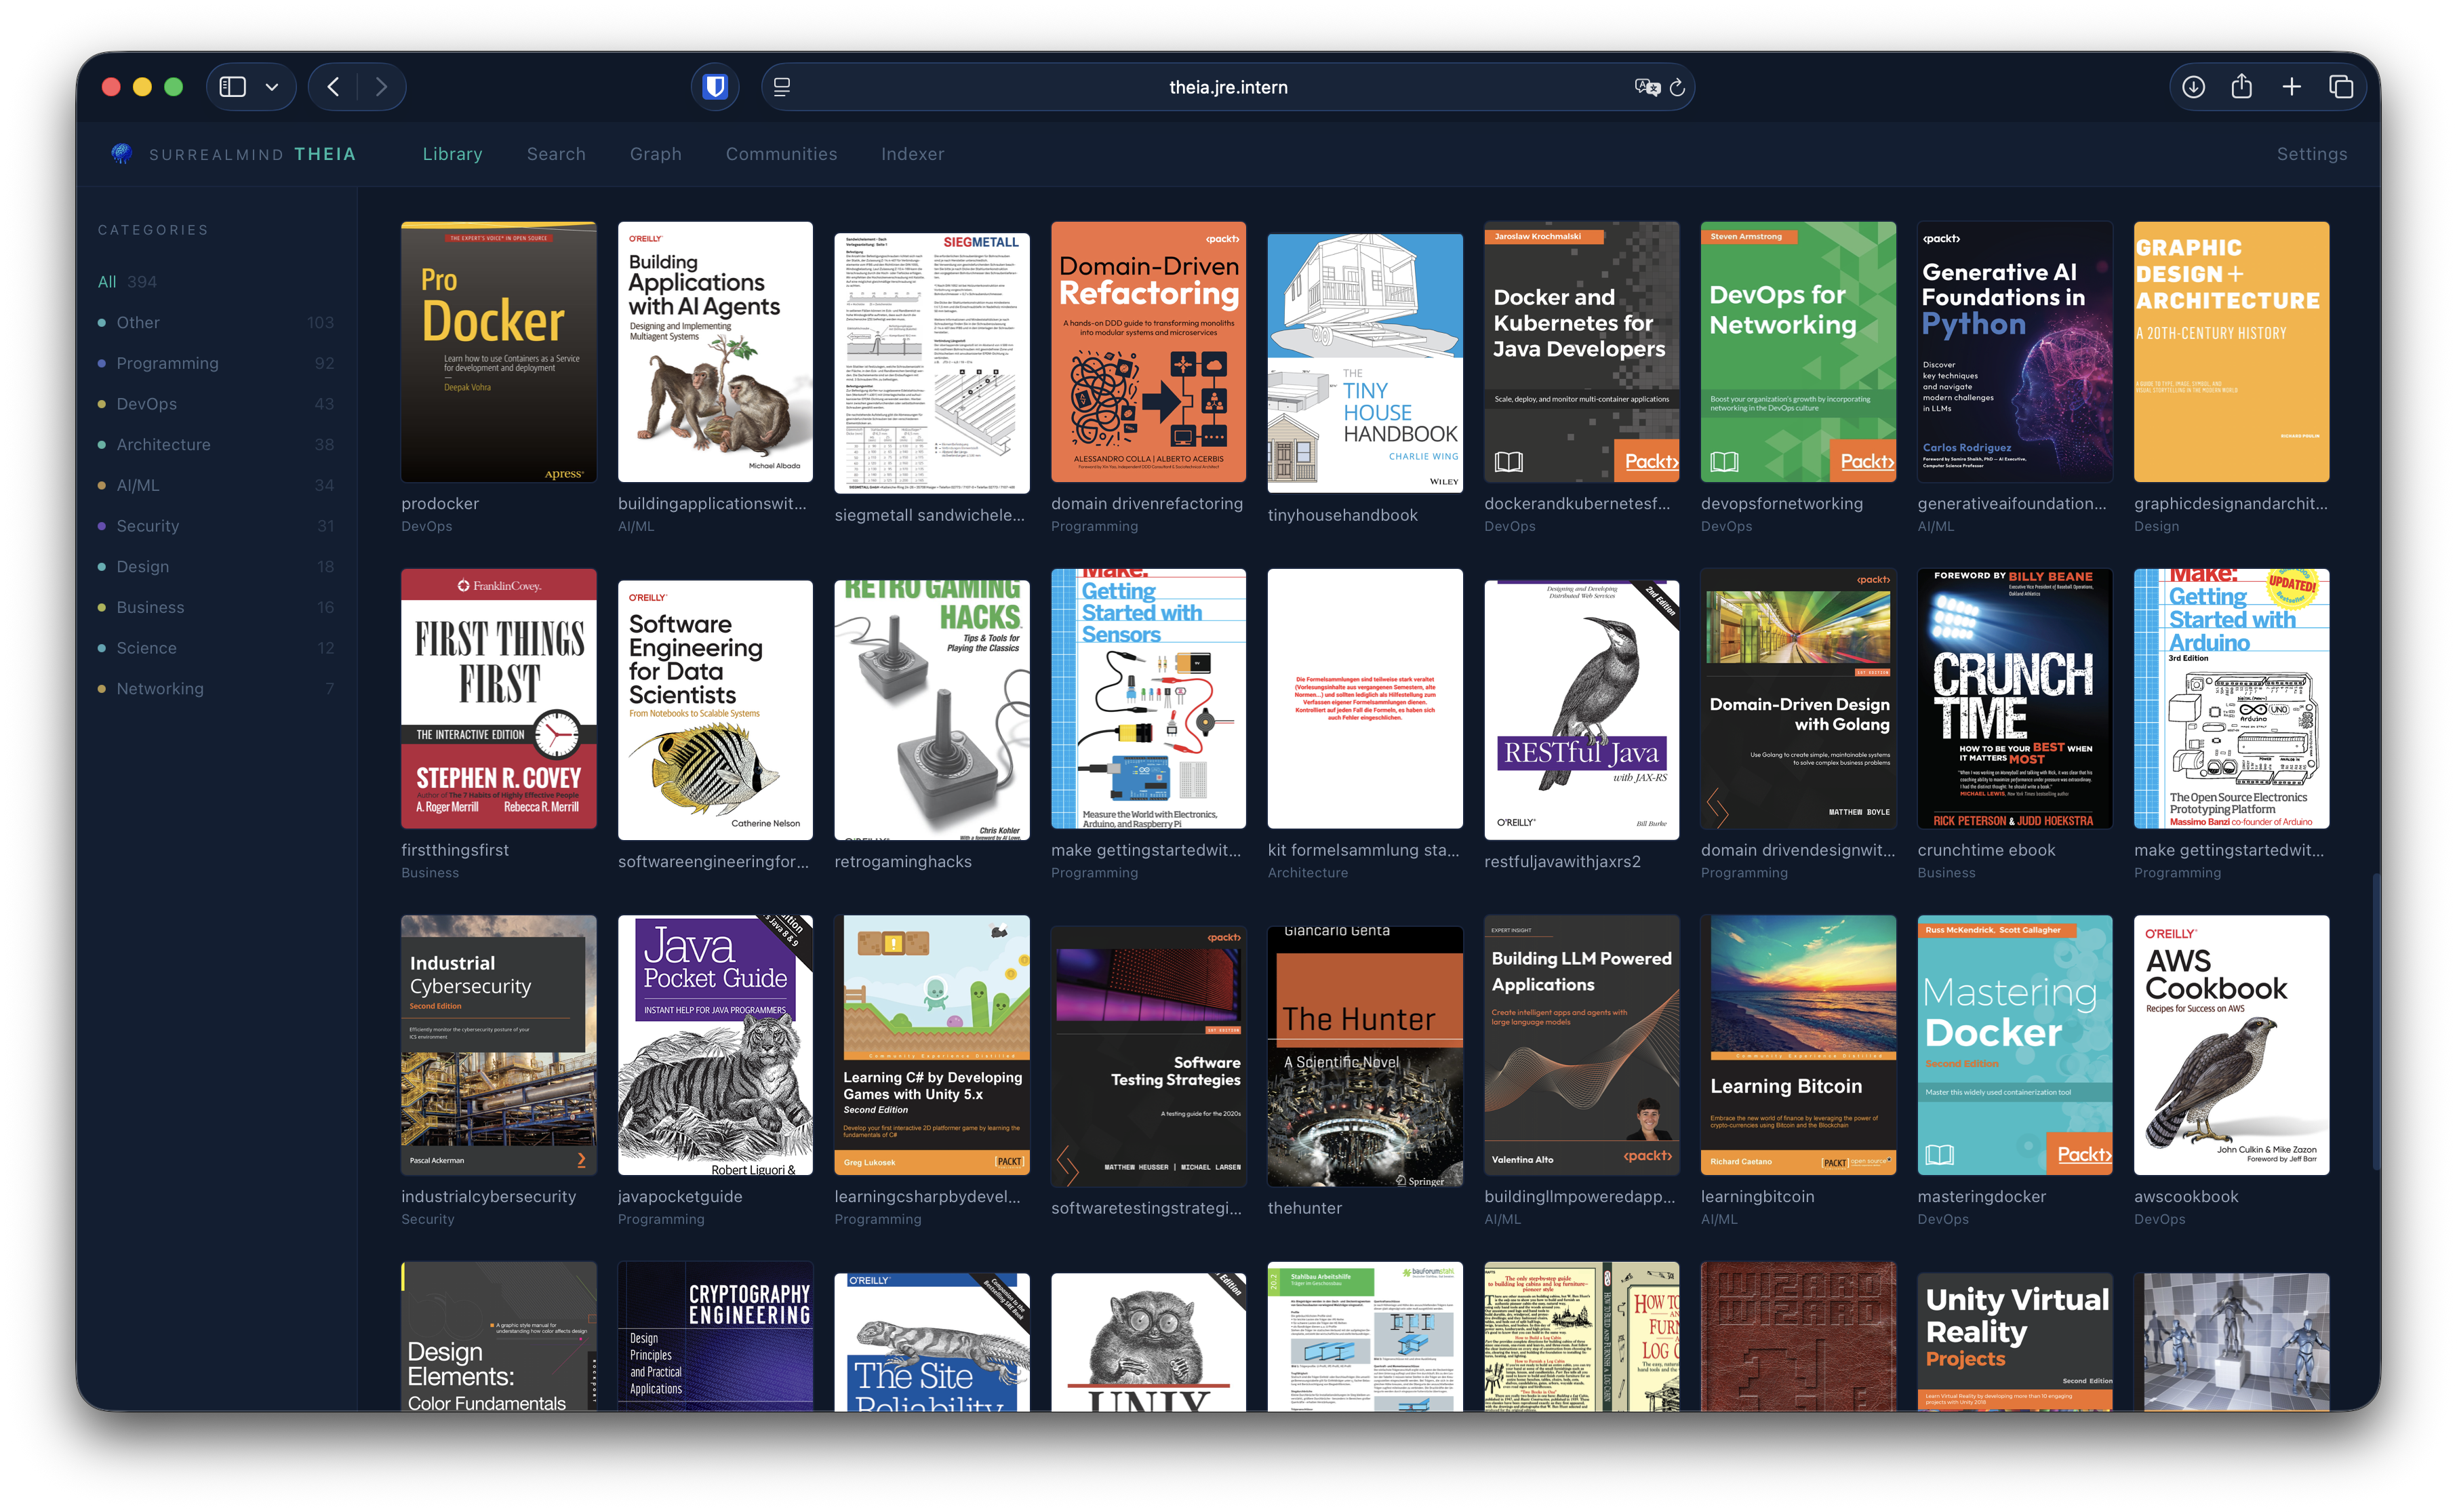
Task: Click the 'learningcsharpbydevel...' title text
Action: [x=927, y=1197]
